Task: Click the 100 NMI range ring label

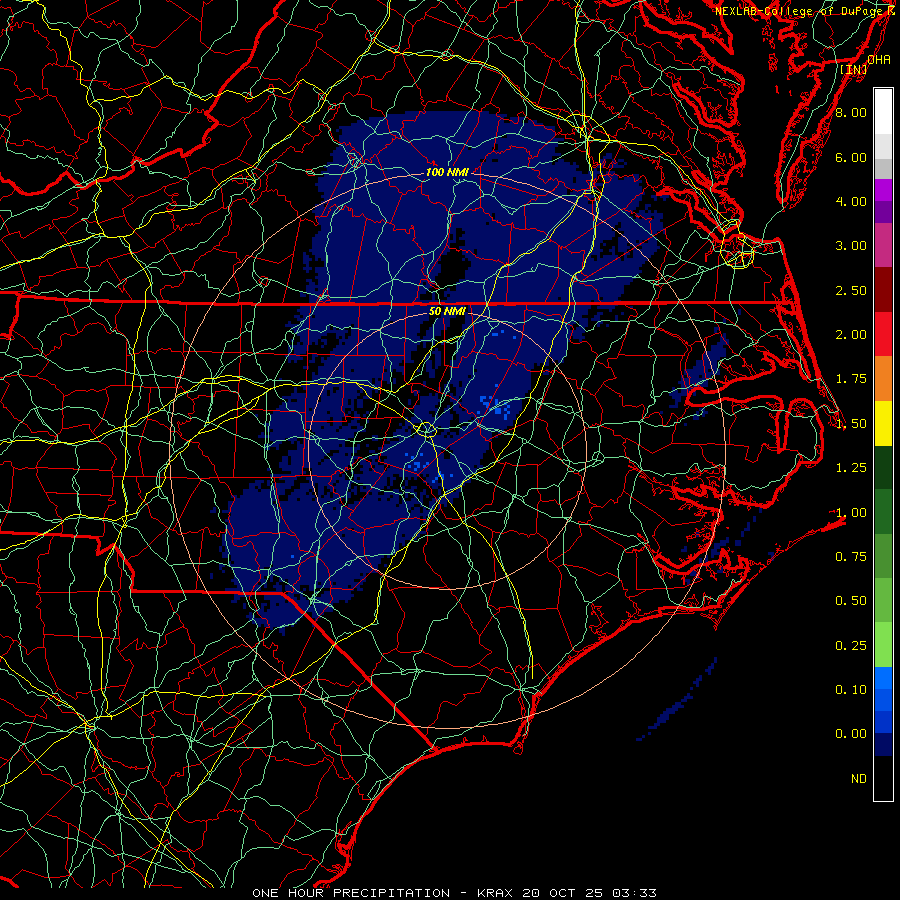Action: (x=447, y=172)
